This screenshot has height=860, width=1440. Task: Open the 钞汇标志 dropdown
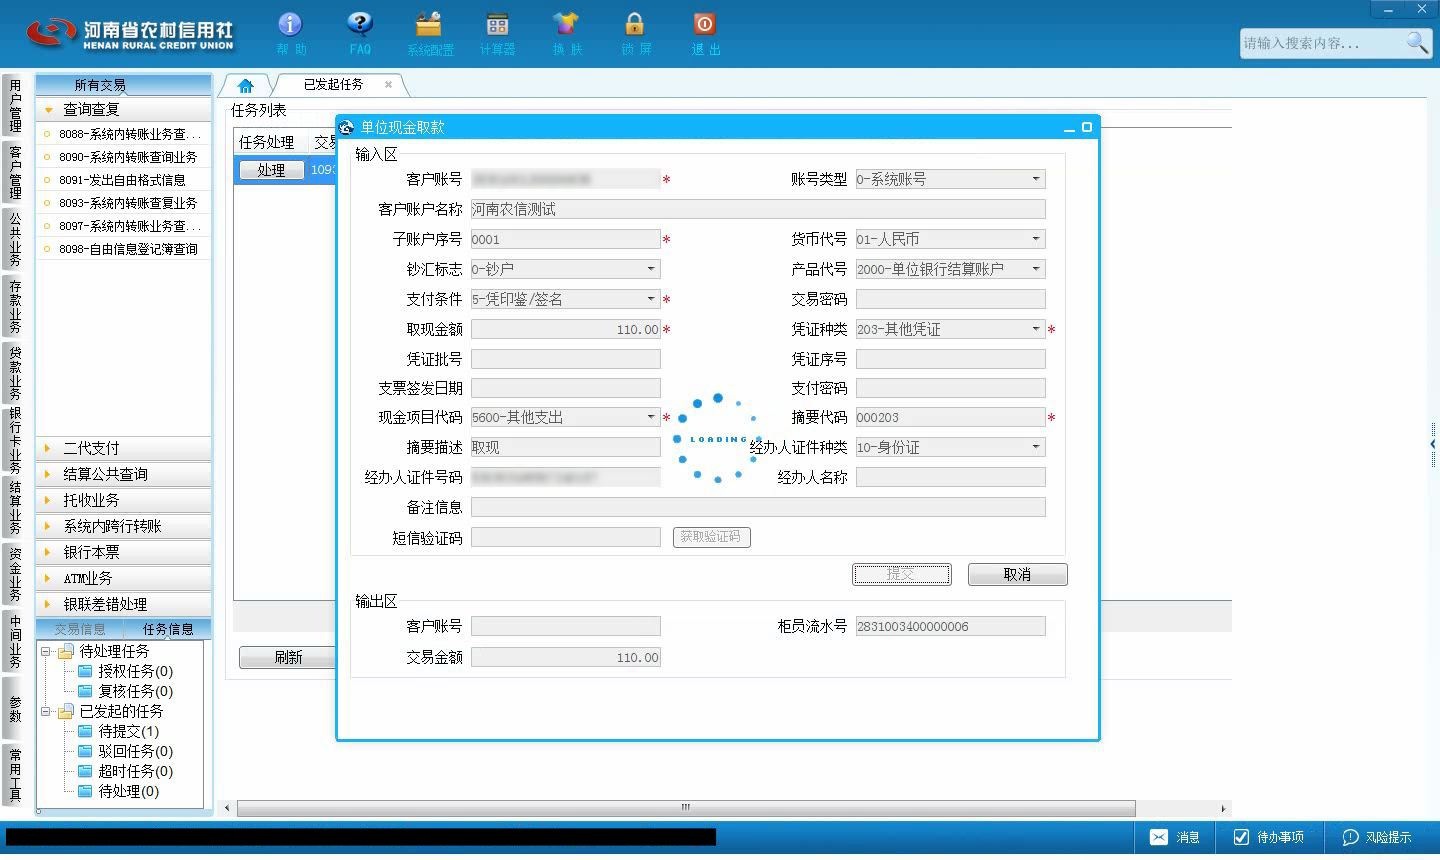[651, 269]
